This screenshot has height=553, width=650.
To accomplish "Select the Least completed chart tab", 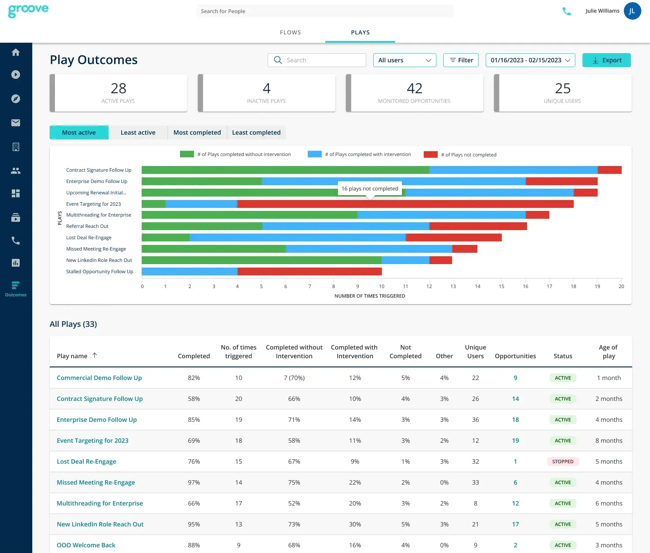I will 256,133.
